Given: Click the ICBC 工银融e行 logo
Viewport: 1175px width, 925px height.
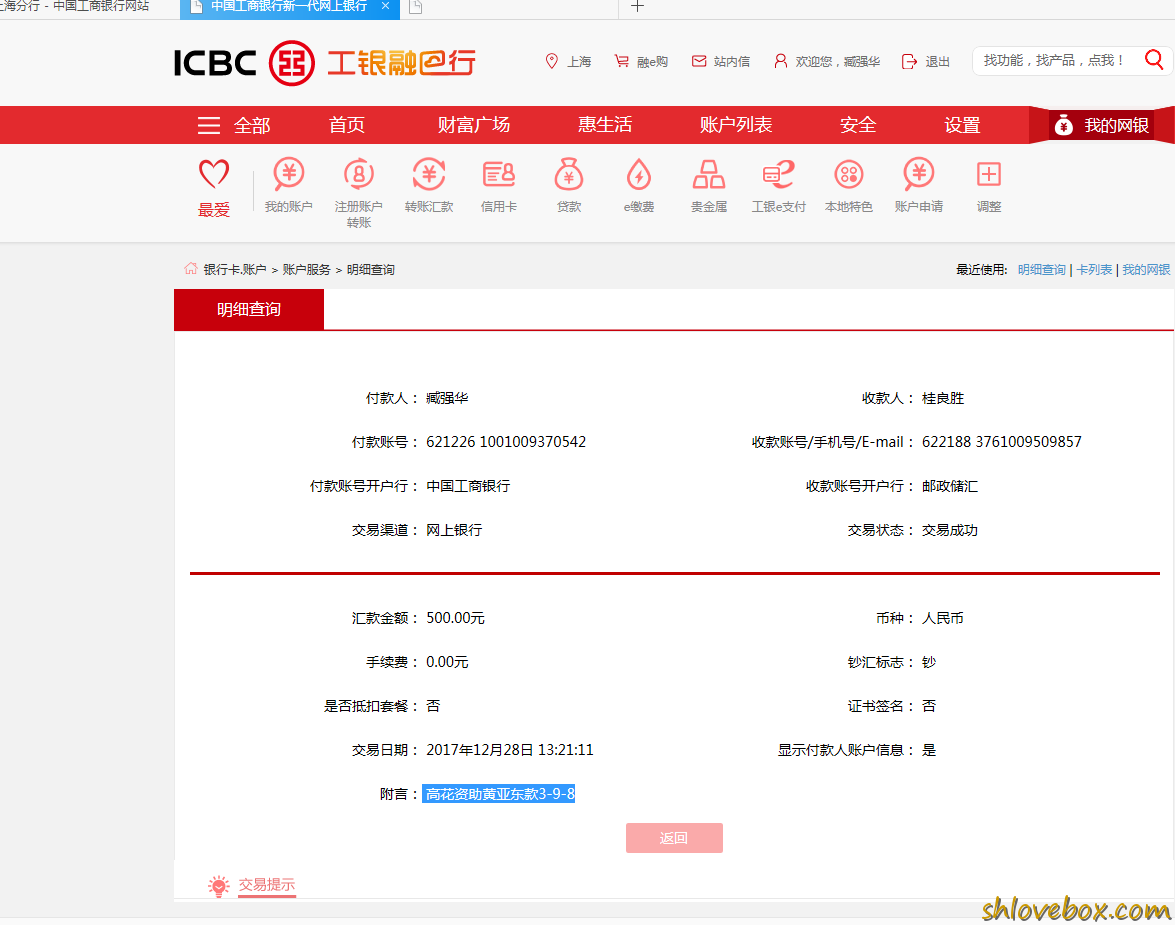Looking at the screenshot, I should tap(324, 63).
